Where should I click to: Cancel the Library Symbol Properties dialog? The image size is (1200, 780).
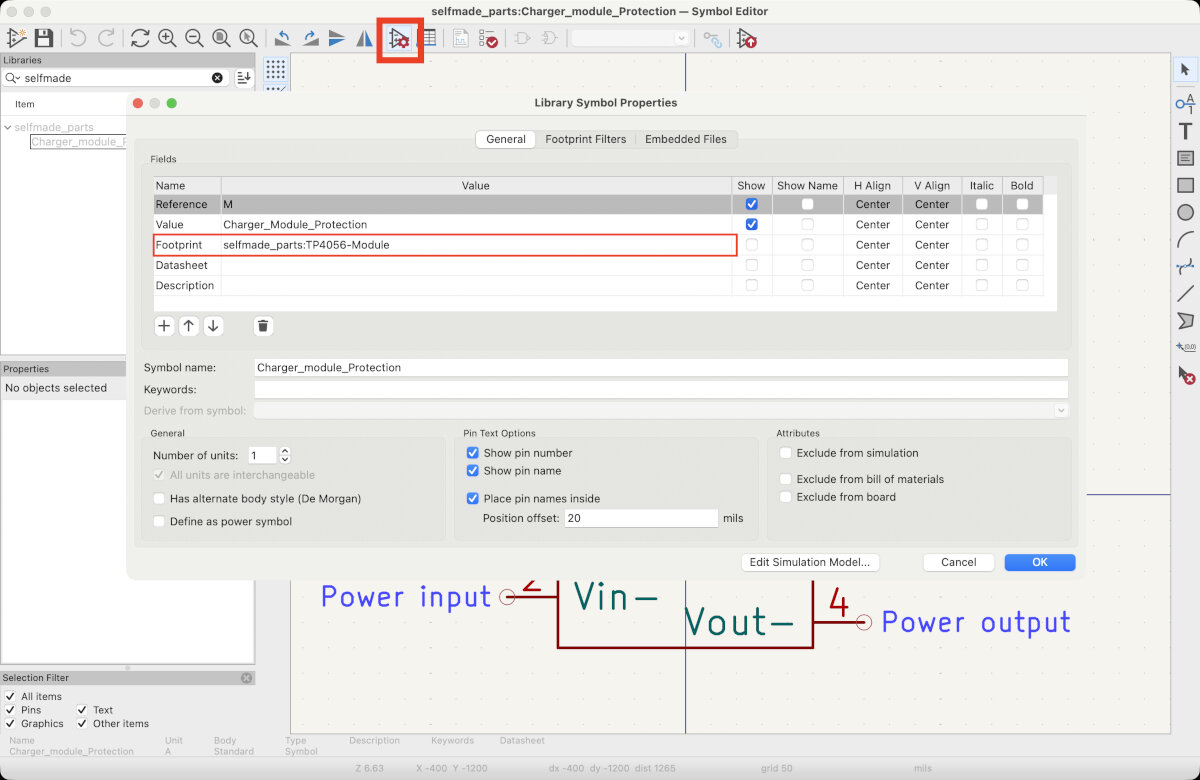(958, 562)
